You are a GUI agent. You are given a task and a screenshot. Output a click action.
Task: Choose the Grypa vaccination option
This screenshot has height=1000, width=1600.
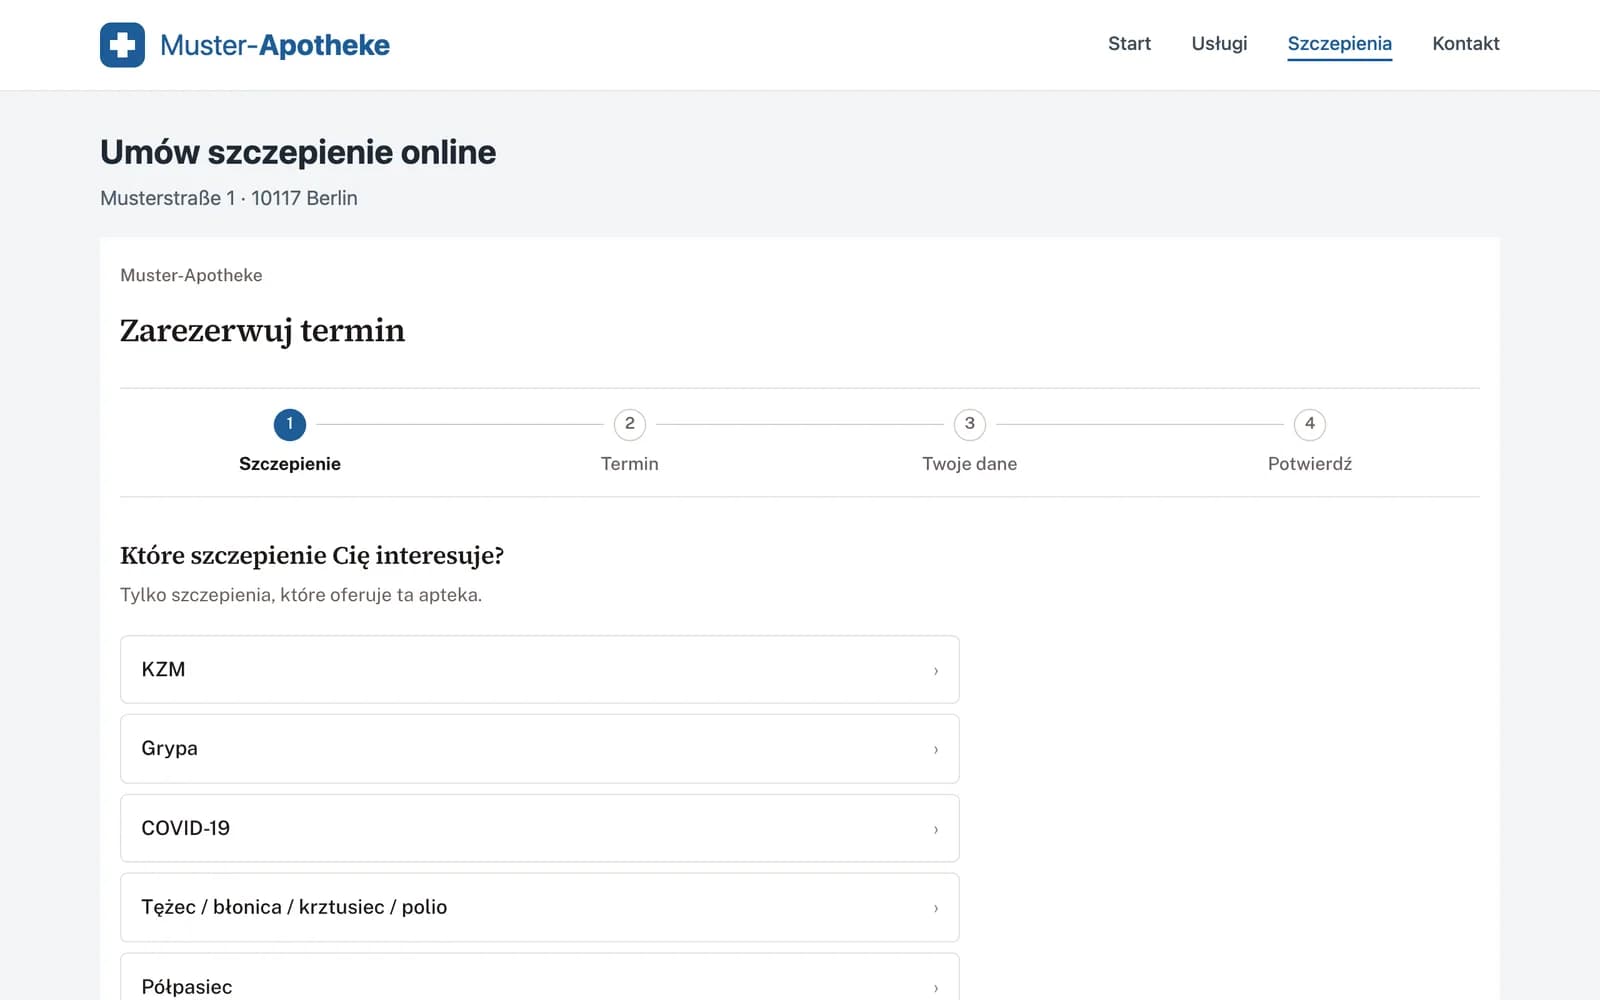pyautogui.click(x=540, y=749)
